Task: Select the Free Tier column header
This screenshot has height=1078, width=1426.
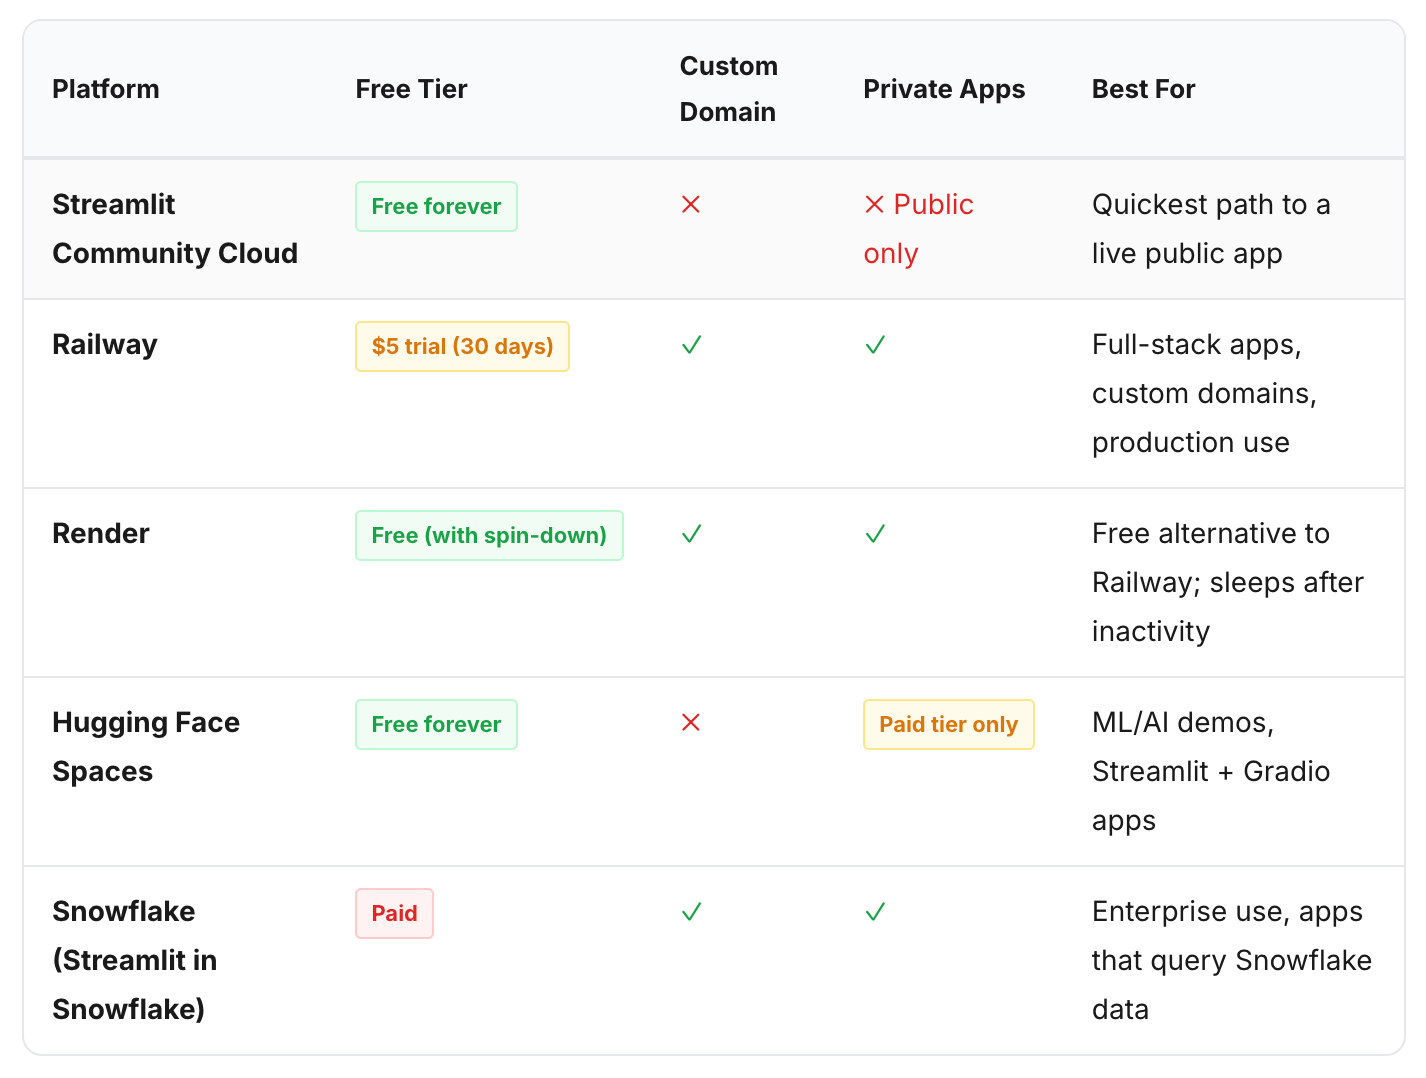Action: 411,89
